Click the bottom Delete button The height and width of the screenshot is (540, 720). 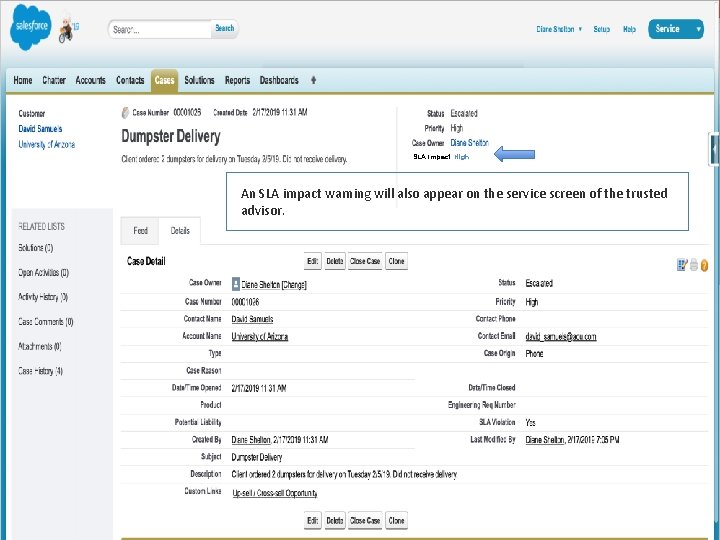(335, 521)
